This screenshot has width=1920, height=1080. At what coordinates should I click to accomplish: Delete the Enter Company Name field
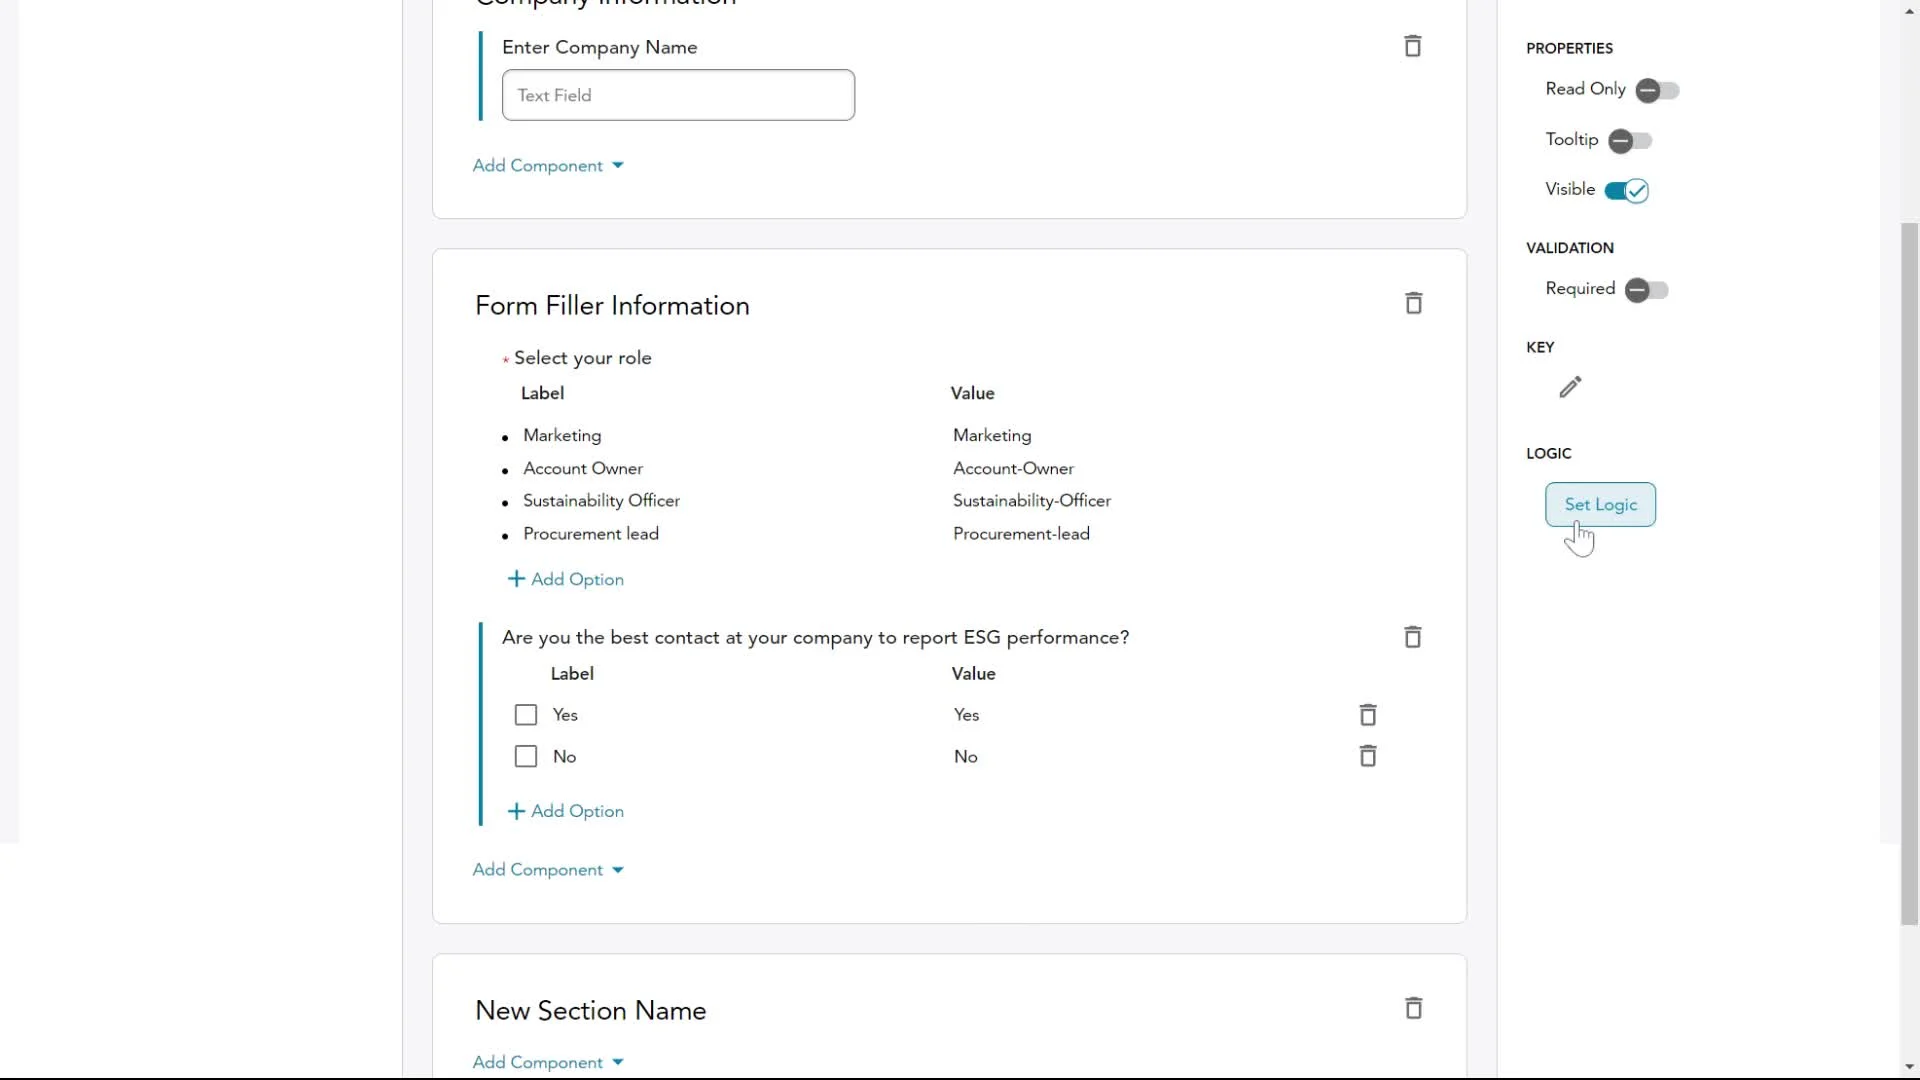tap(1412, 46)
